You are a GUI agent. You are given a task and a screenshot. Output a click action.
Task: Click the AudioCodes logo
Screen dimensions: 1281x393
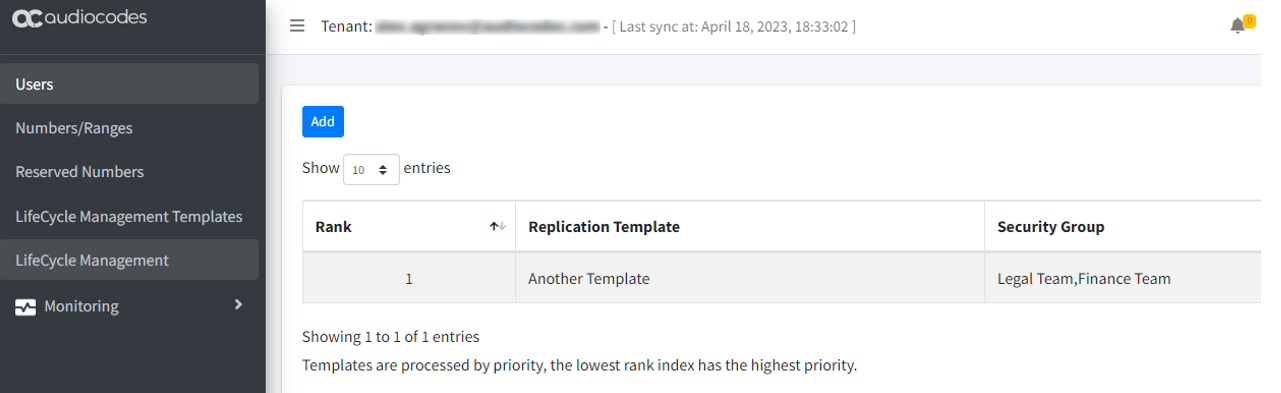(x=79, y=18)
